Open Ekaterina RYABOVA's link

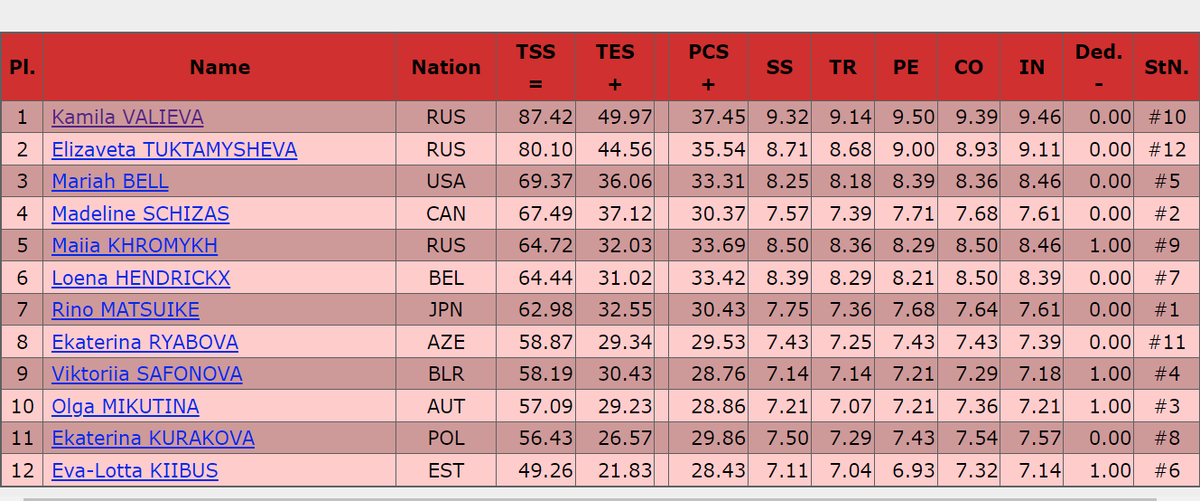point(145,342)
